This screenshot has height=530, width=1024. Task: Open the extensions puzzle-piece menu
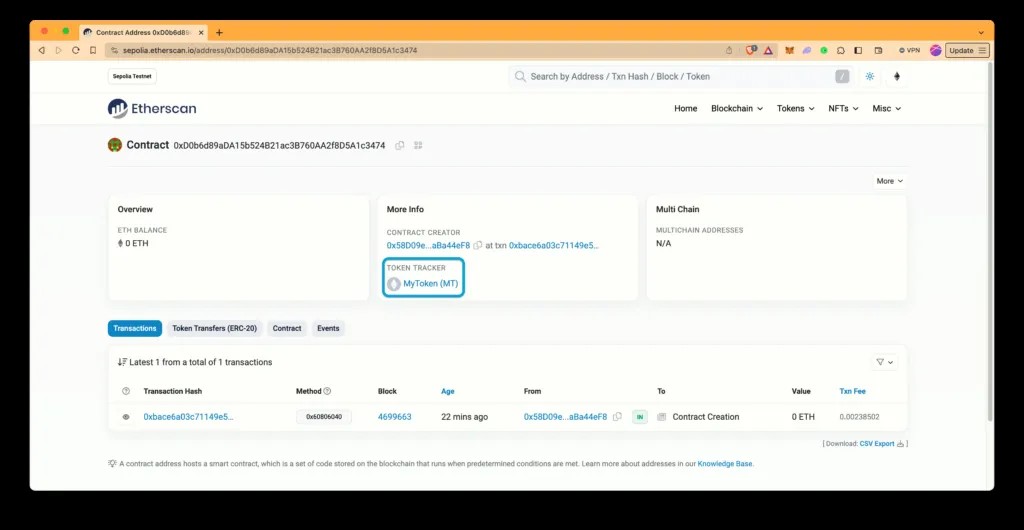coord(841,50)
